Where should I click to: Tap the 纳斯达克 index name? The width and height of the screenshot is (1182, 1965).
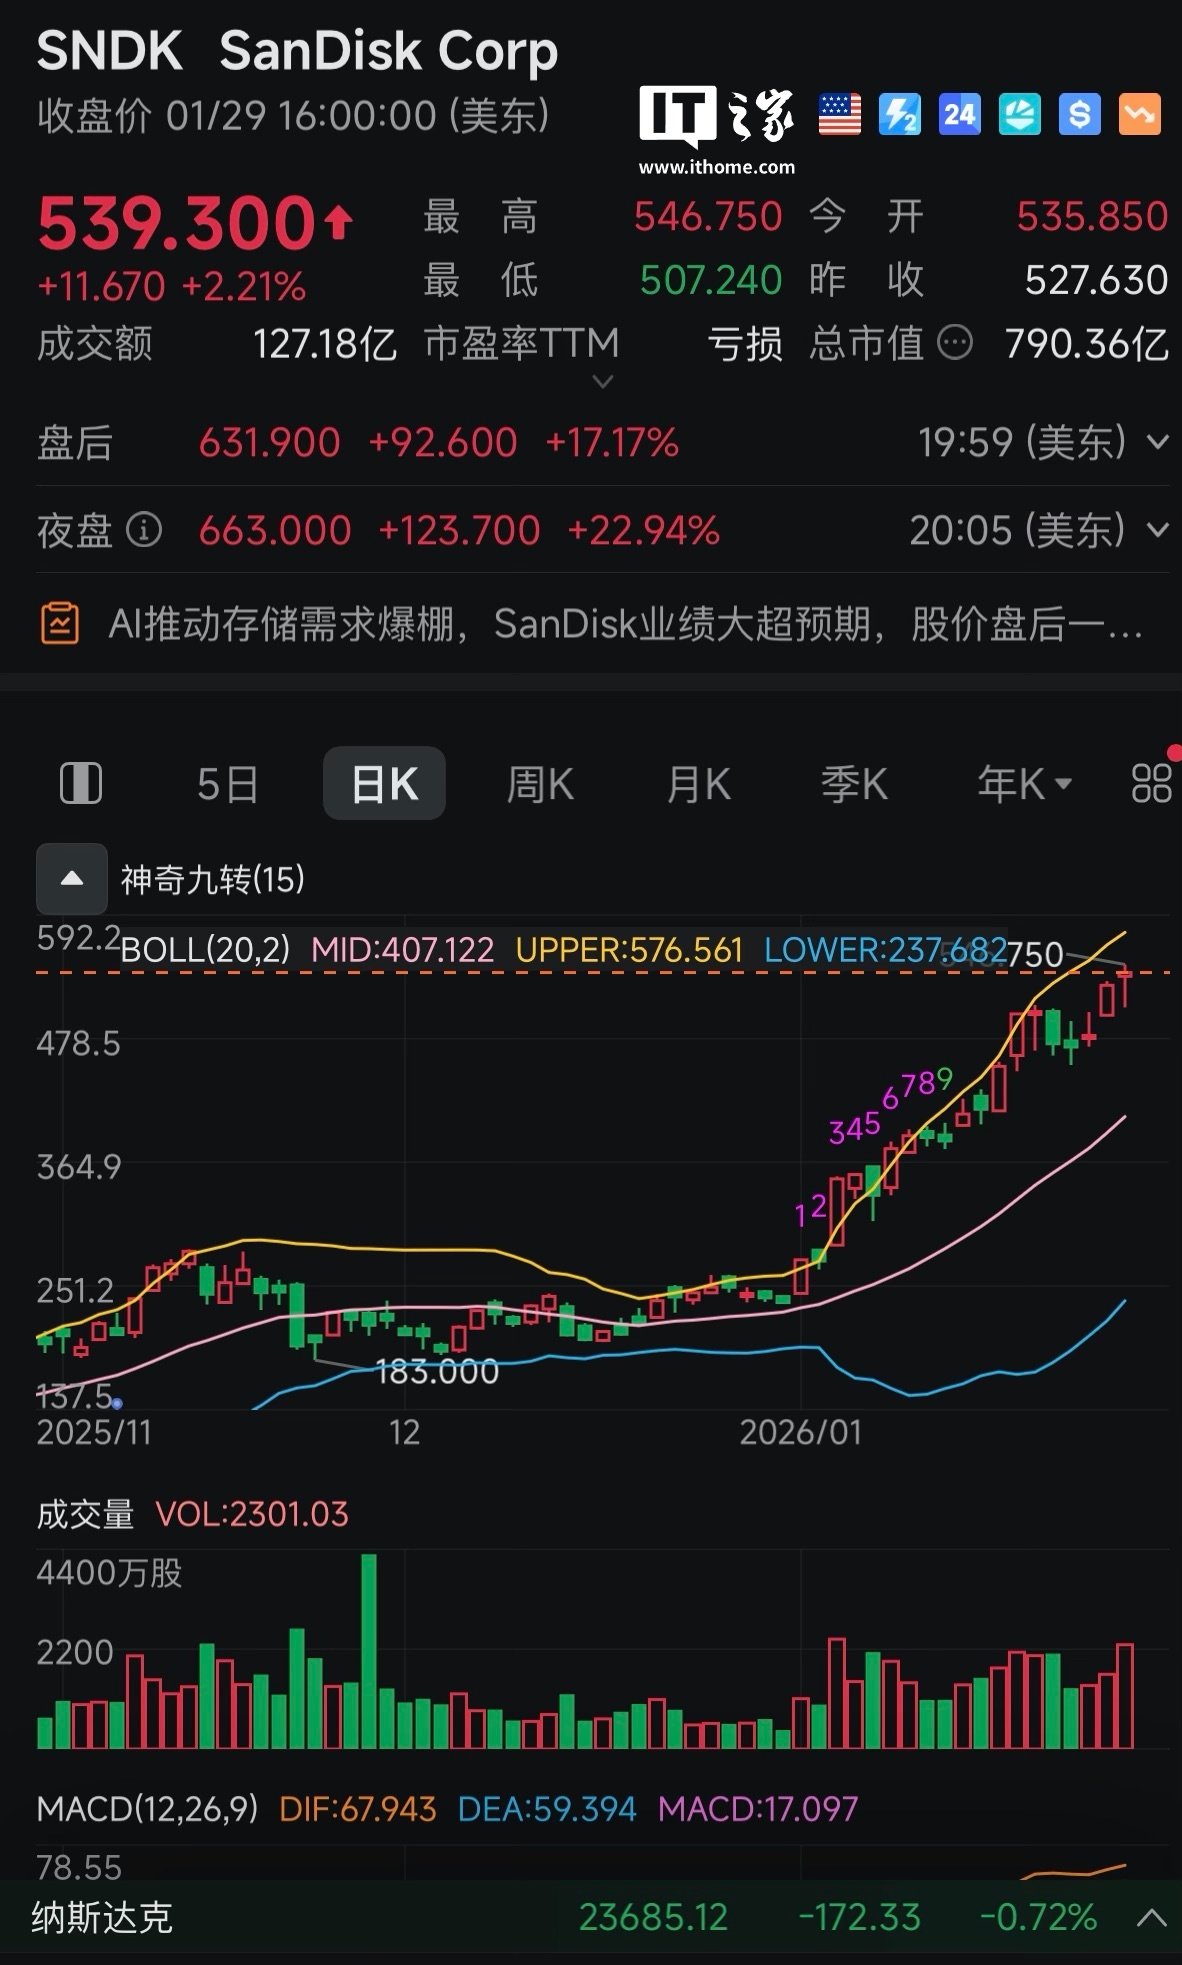(102, 1917)
